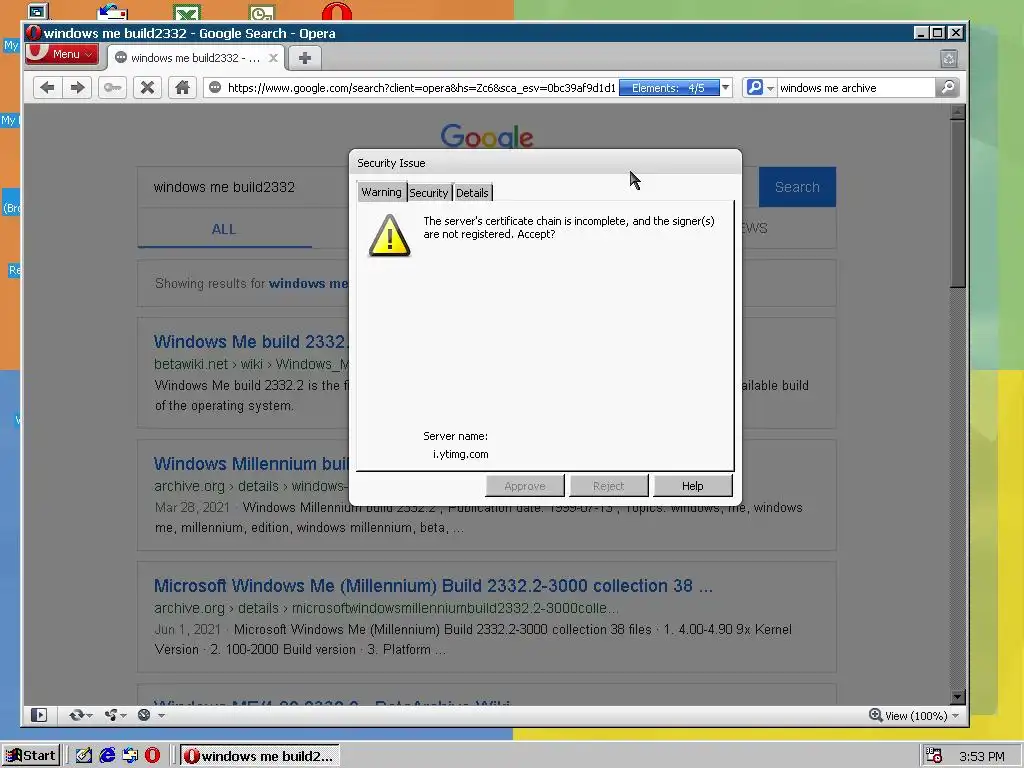Click the Reject button
This screenshot has height=768, width=1024.
(x=609, y=486)
